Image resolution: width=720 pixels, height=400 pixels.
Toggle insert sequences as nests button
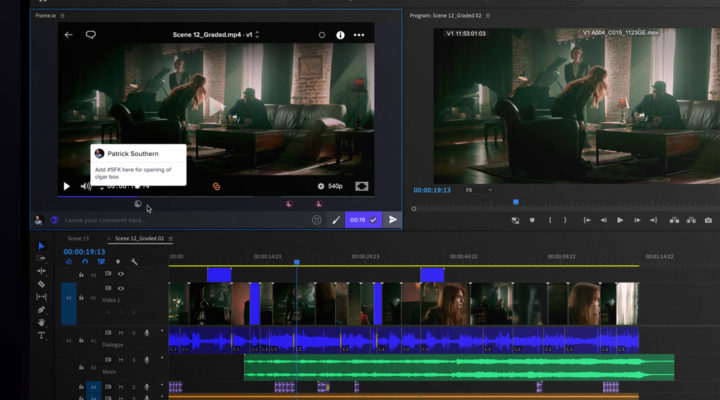coord(68,261)
